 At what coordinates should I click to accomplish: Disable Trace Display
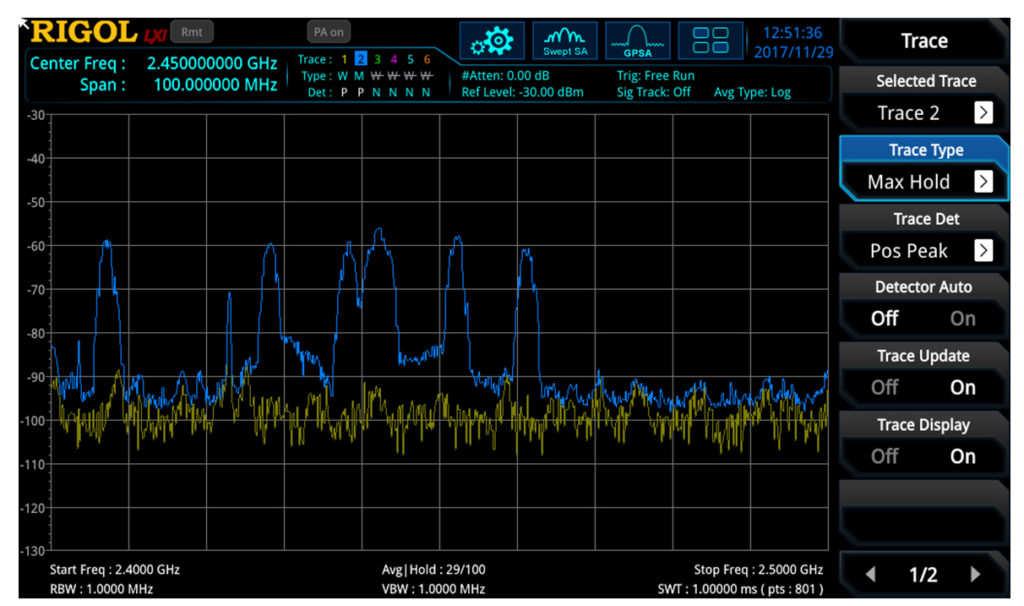(x=884, y=456)
